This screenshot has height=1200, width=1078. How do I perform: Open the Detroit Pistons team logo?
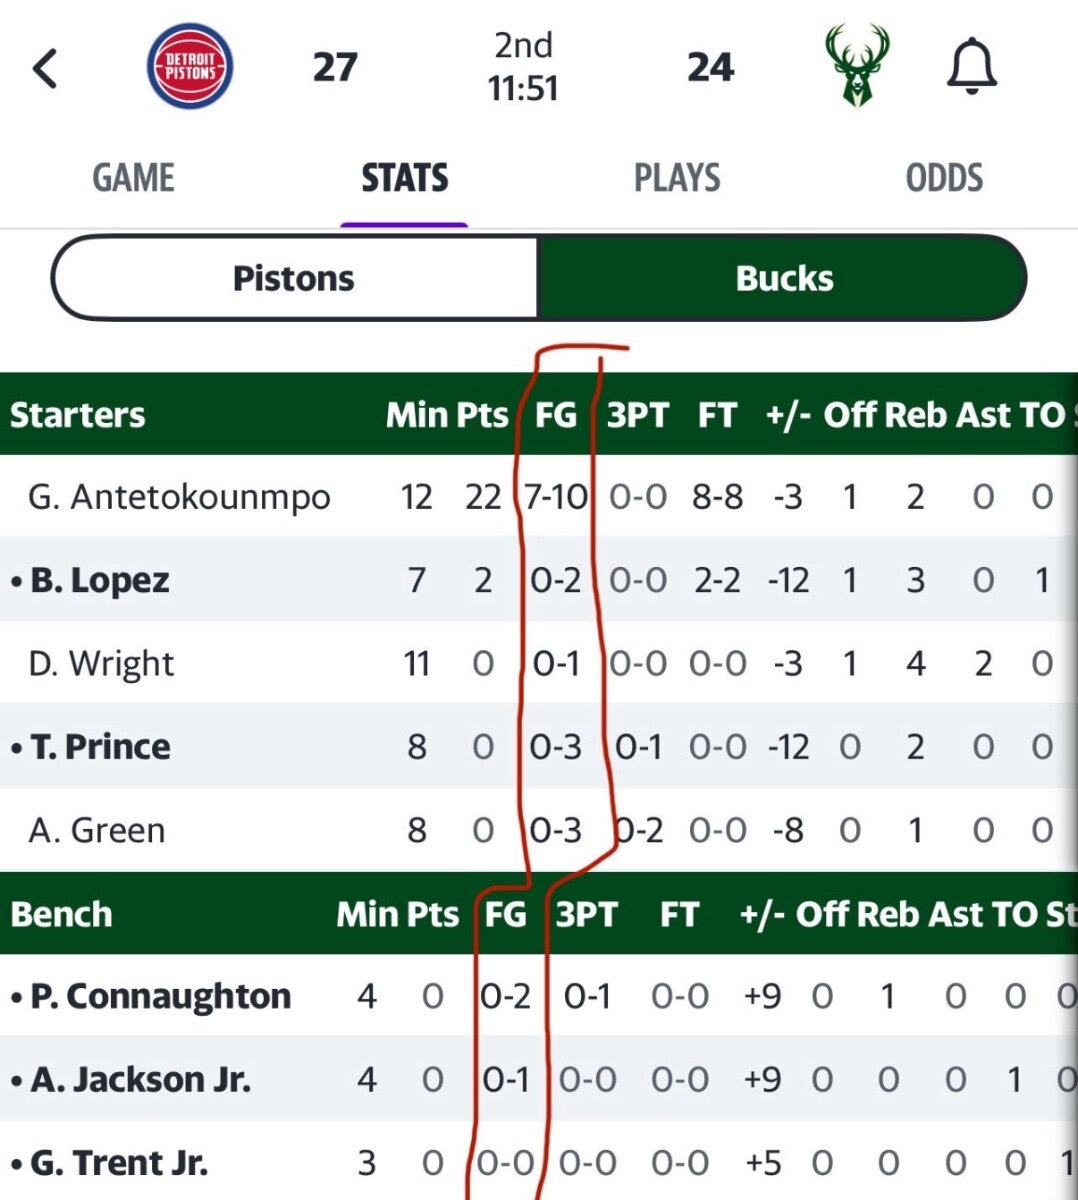pos(190,67)
